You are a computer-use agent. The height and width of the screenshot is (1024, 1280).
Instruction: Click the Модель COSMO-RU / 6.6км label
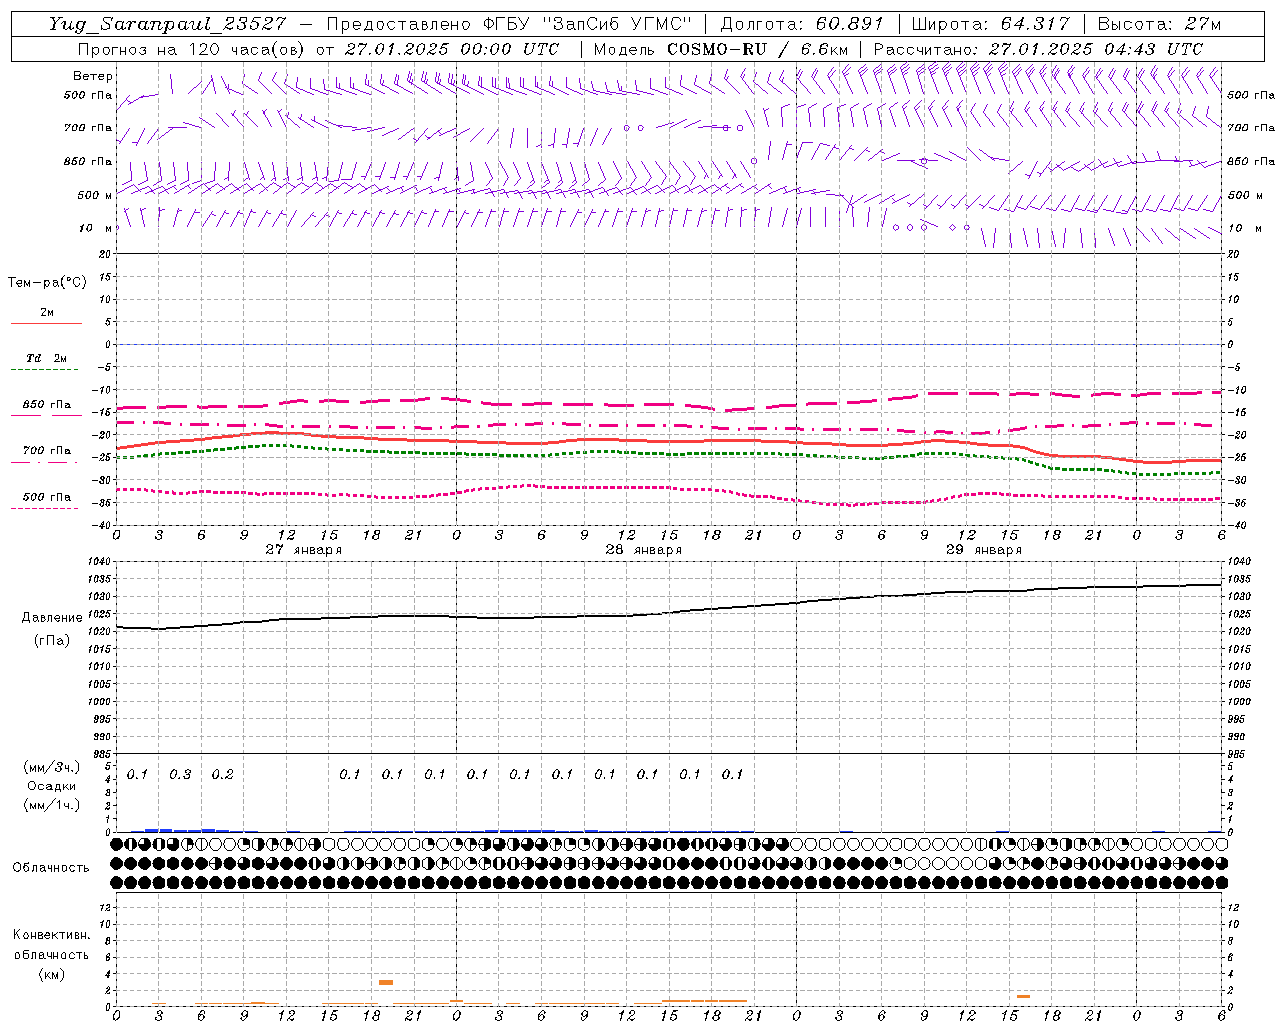coord(720,49)
